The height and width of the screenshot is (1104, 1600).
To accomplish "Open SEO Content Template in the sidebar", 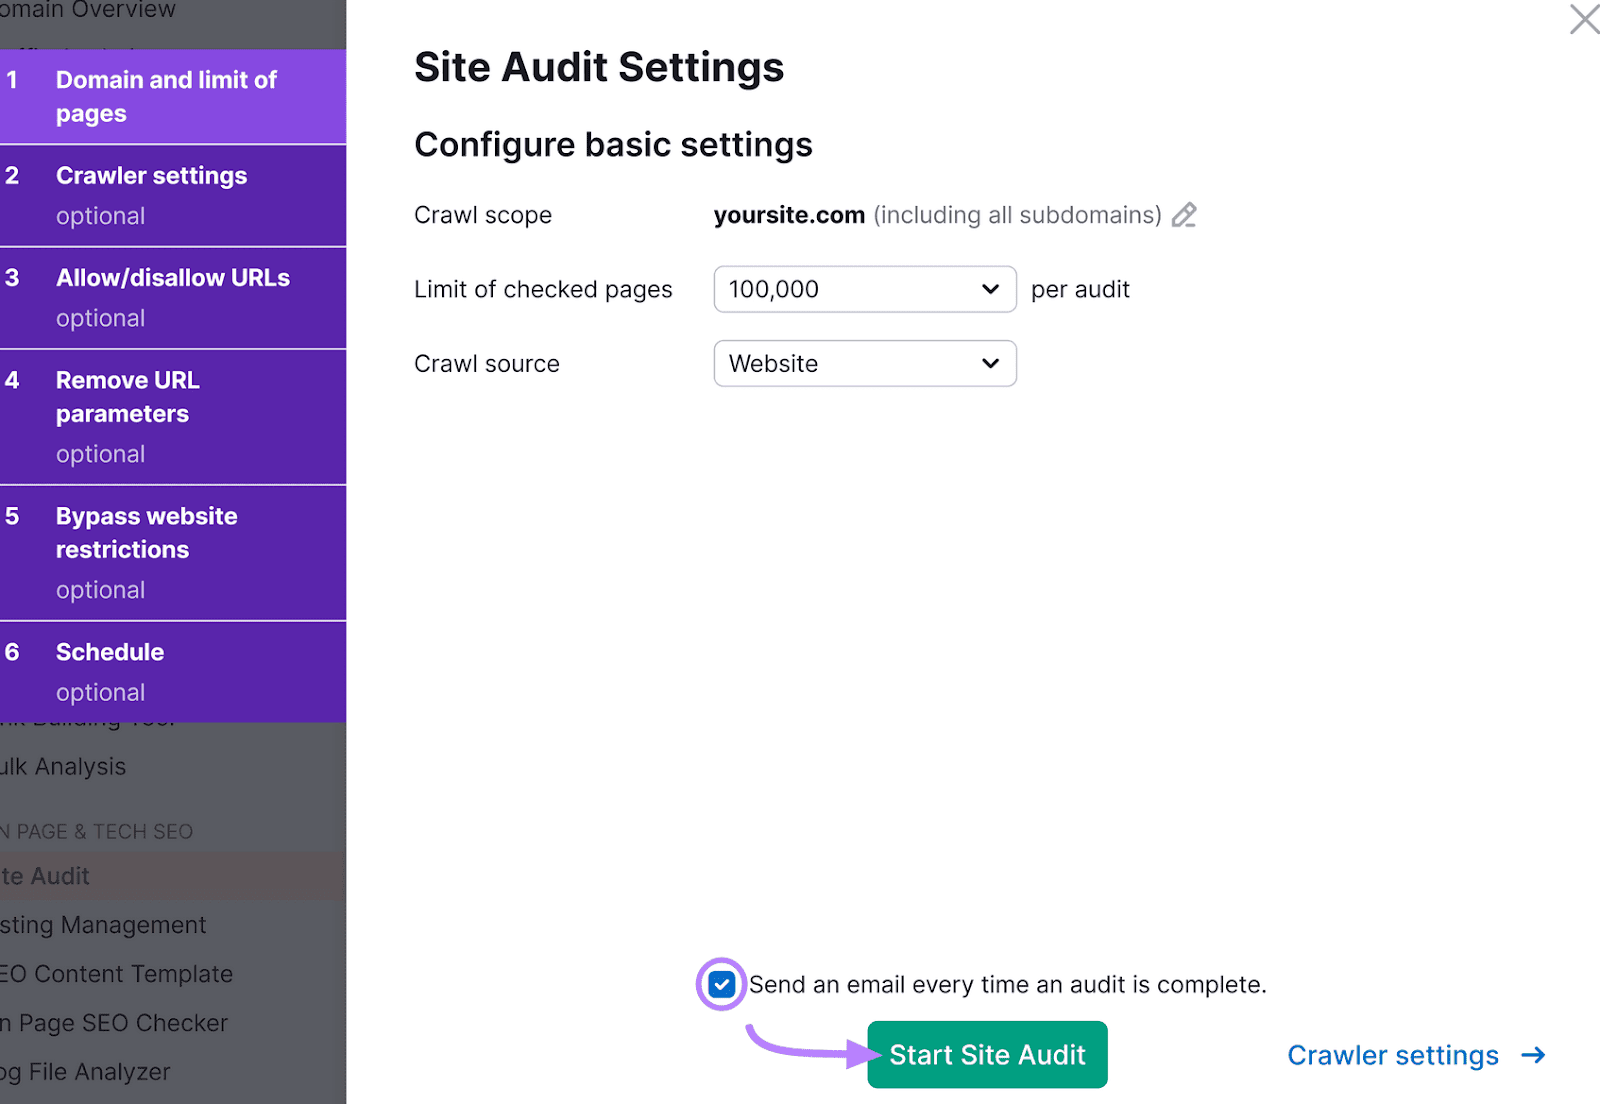I will click(x=116, y=973).
